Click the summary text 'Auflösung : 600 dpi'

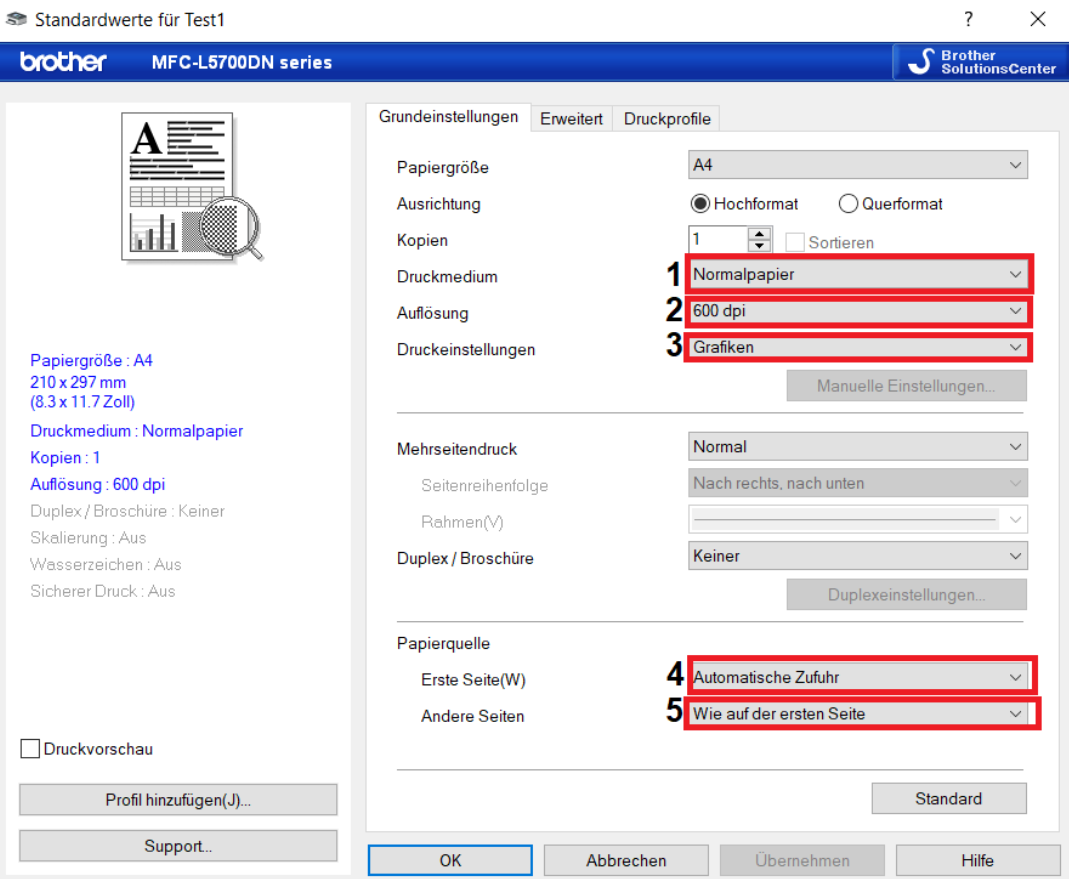pyautogui.click(x=97, y=484)
